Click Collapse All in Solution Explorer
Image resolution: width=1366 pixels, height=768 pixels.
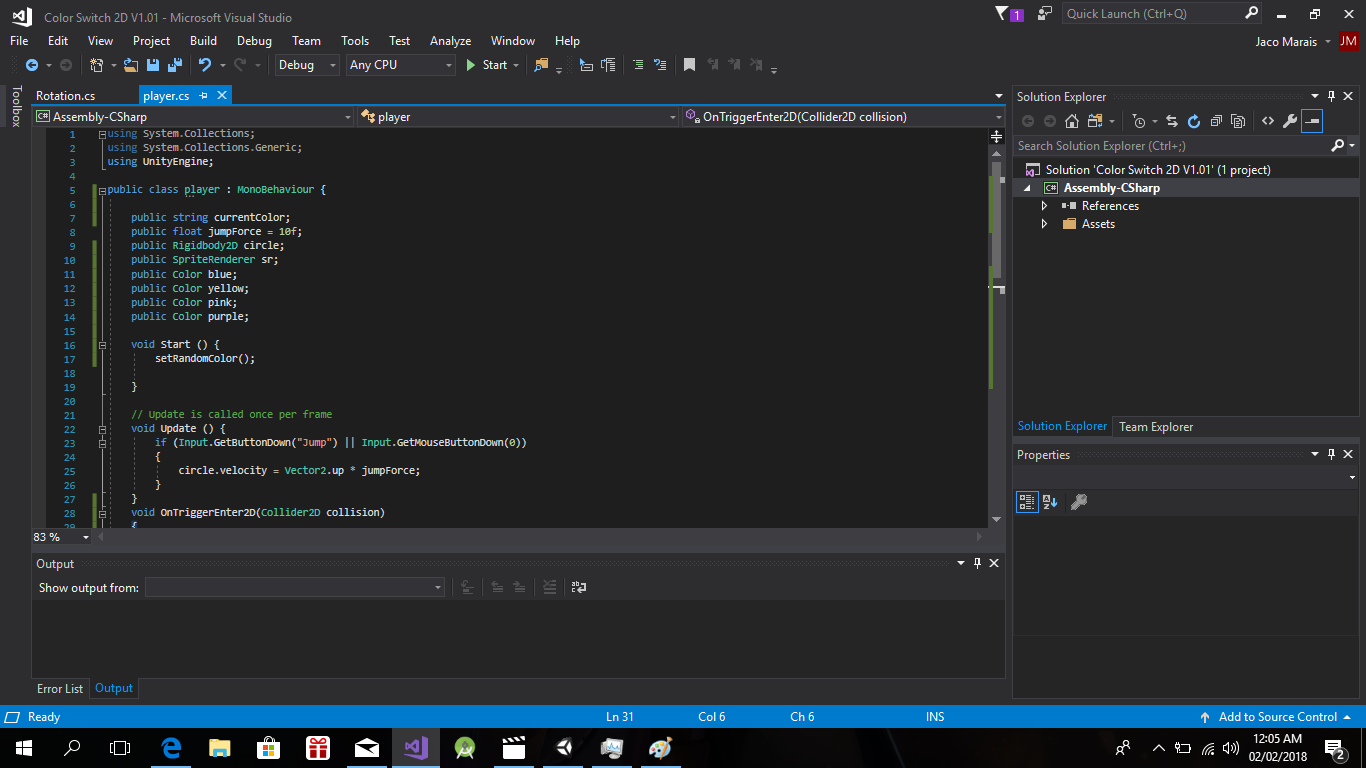tap(1216, 121)
